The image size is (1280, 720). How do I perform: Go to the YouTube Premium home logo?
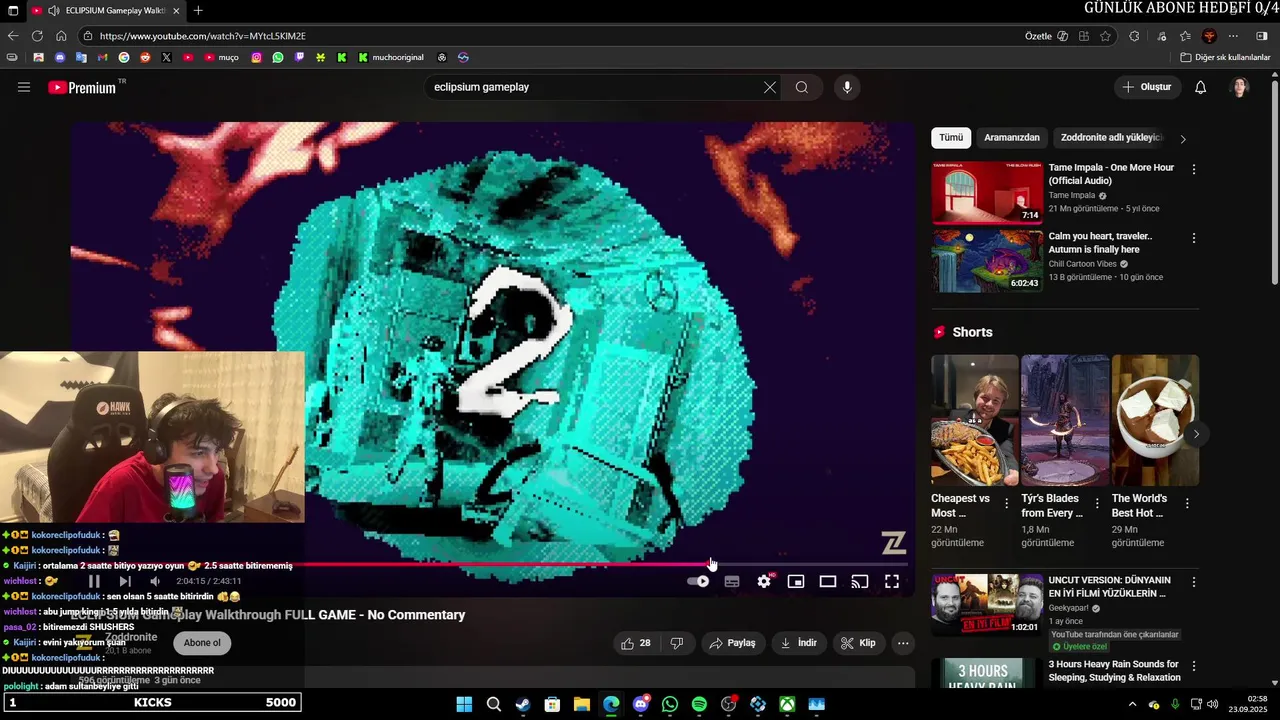[x=82, y=87]
